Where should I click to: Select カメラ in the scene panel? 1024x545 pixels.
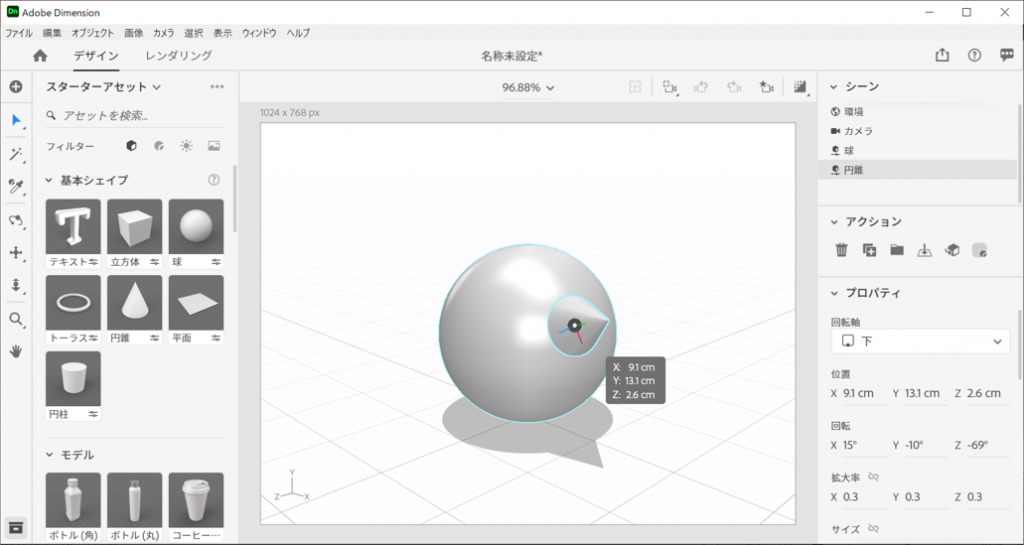857,131
